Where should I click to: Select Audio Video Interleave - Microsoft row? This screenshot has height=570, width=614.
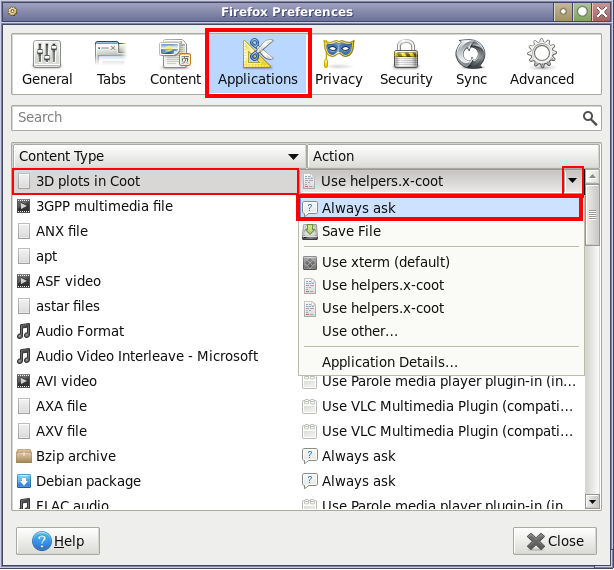coord(155,357)
